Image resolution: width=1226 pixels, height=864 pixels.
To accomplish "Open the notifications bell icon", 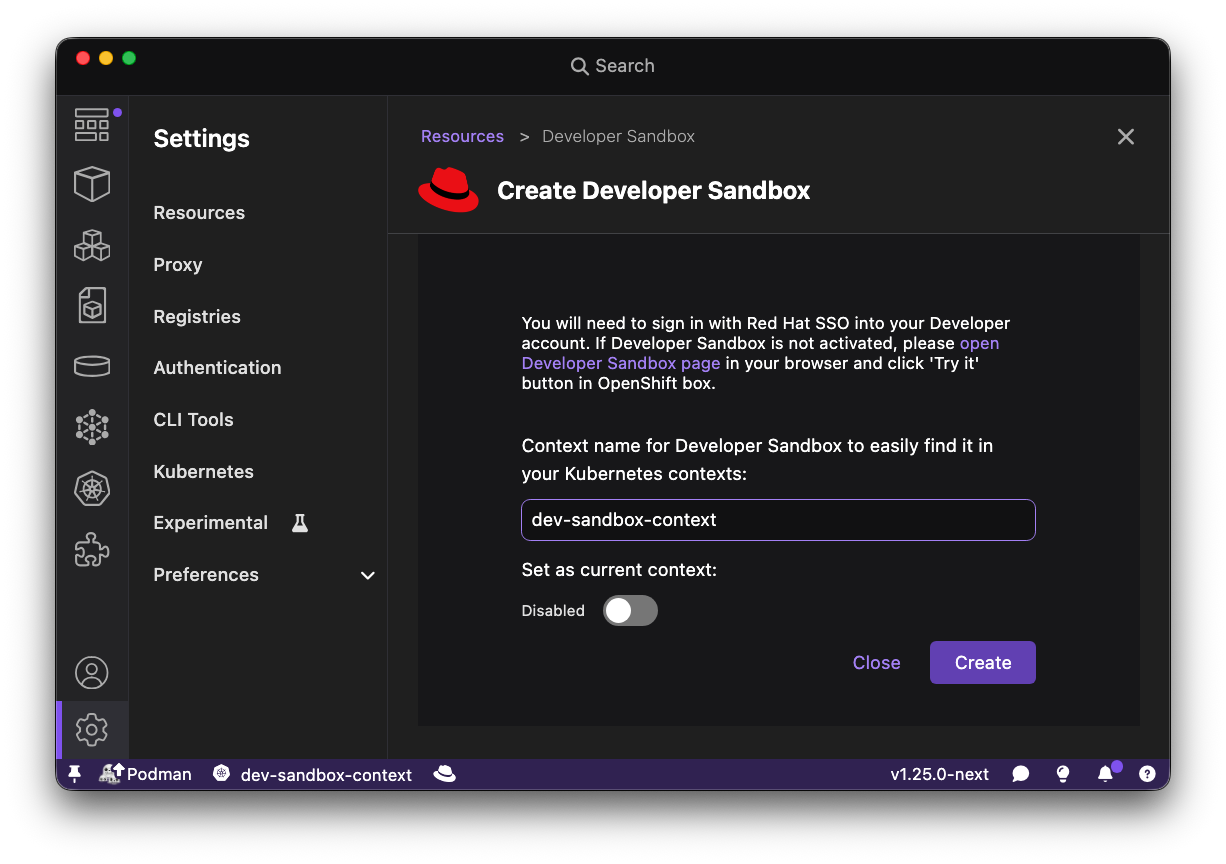I will [x=1105, y=774].
